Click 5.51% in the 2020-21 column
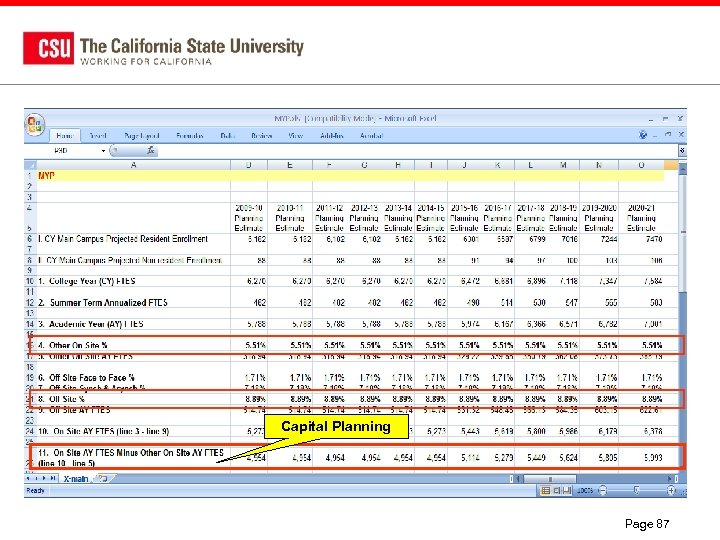 [x=652, y=345]
